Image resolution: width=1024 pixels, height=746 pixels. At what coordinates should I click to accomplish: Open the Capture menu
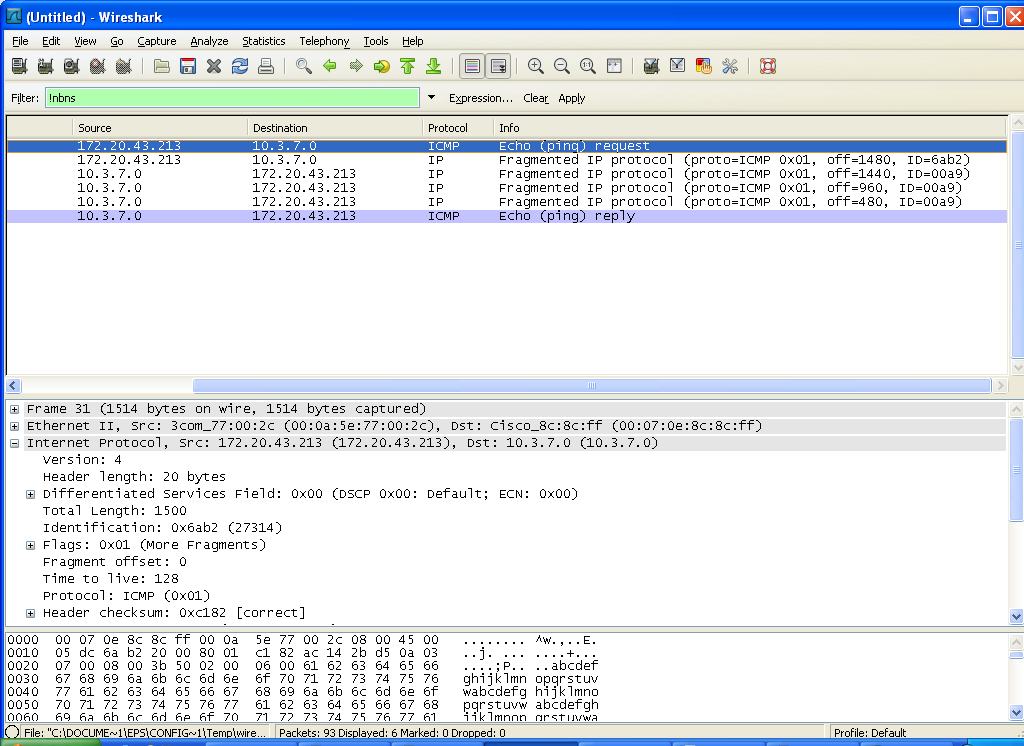coord(157,41)
